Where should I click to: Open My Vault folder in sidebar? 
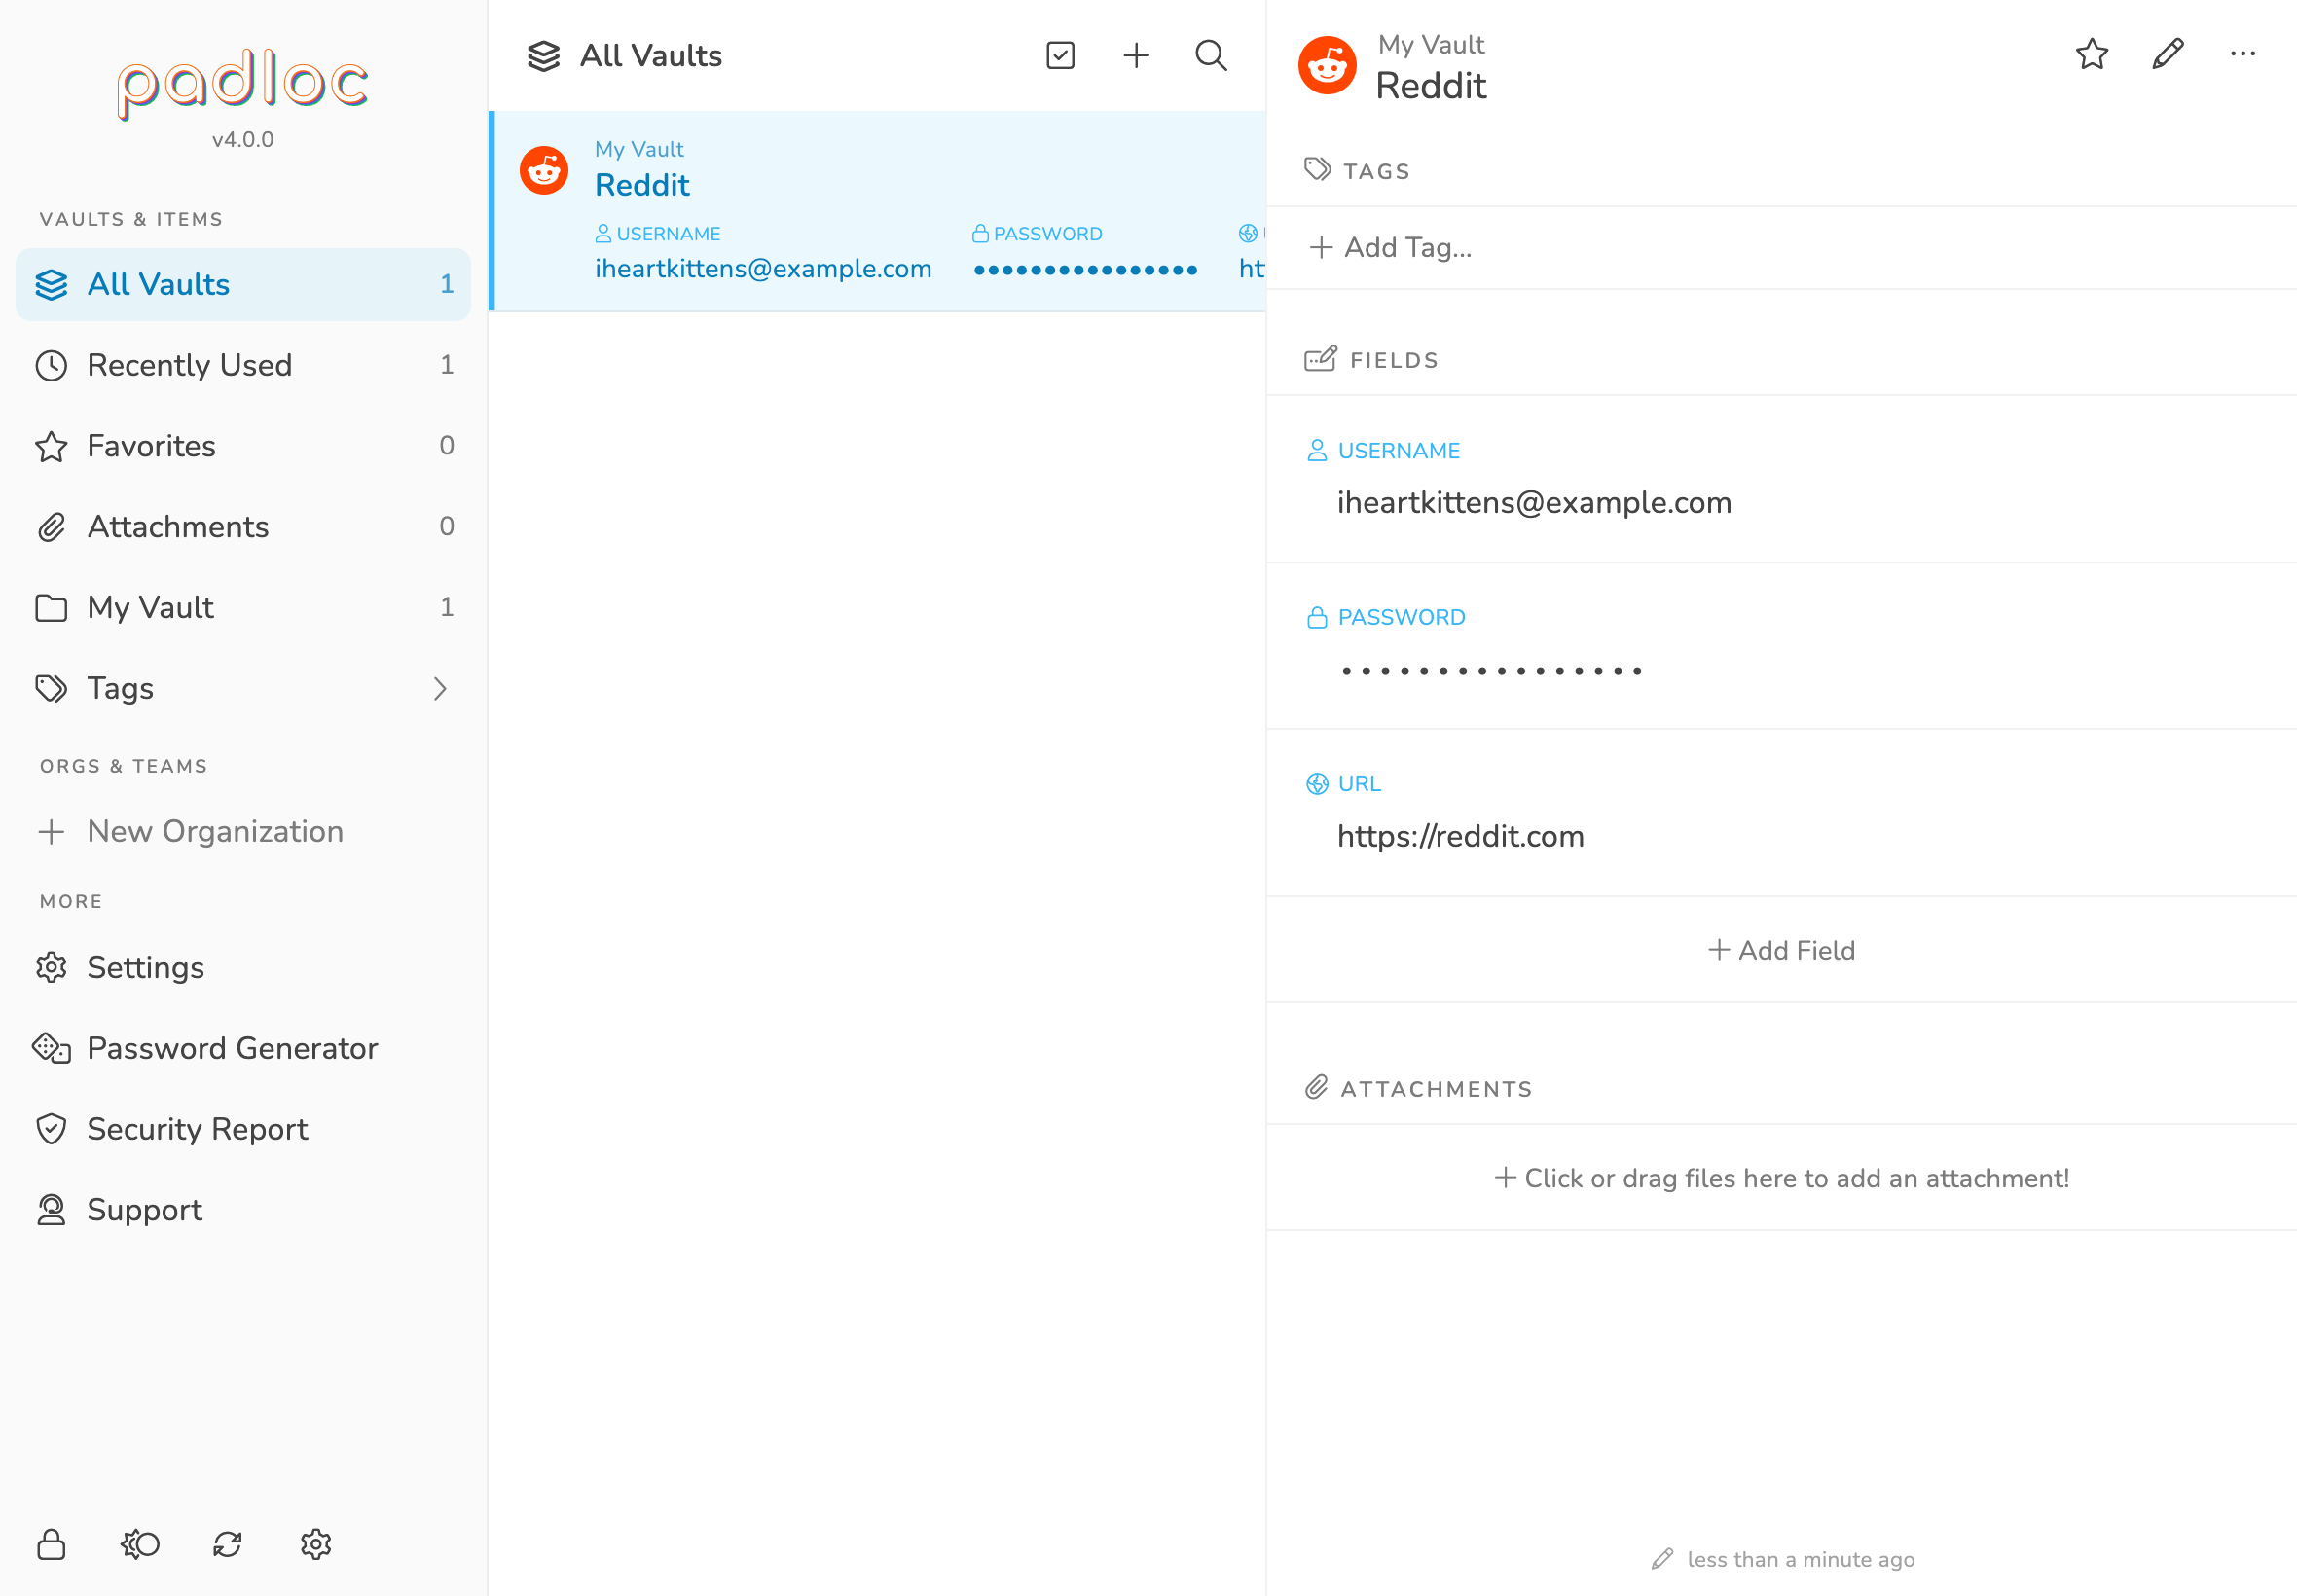[243, 607]
